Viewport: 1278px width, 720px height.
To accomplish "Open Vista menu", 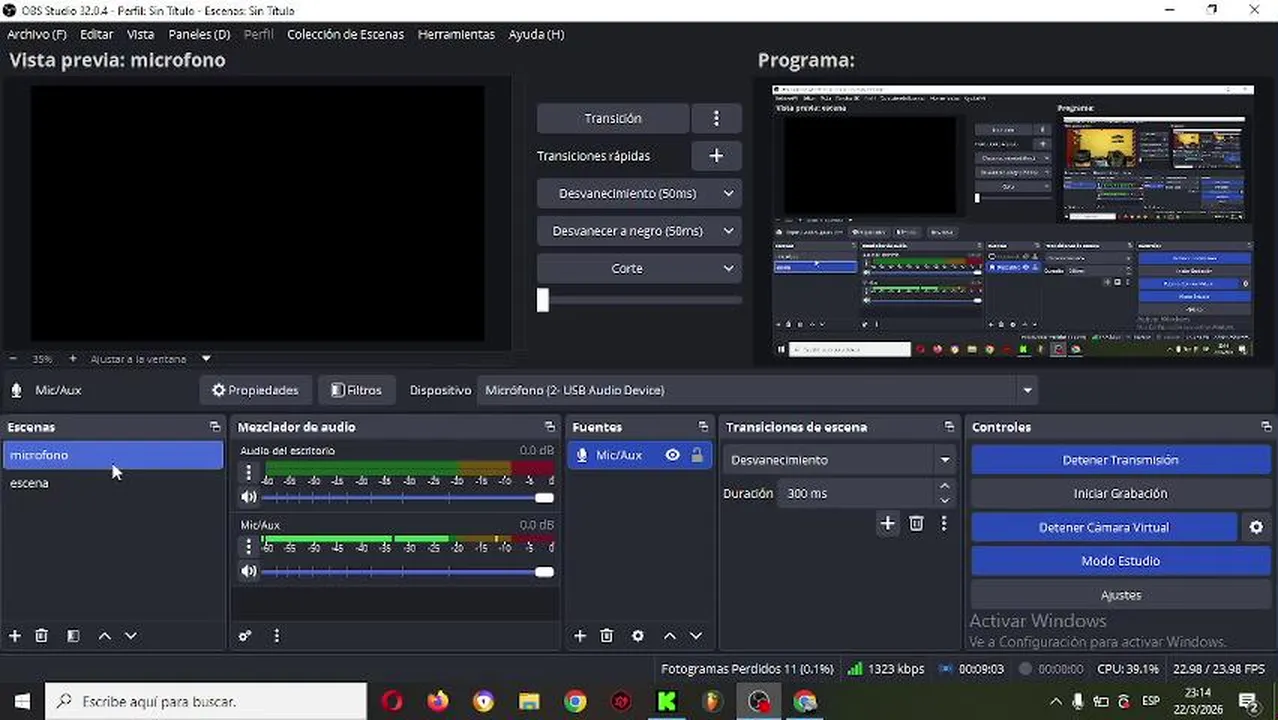I will coord(140,34).
